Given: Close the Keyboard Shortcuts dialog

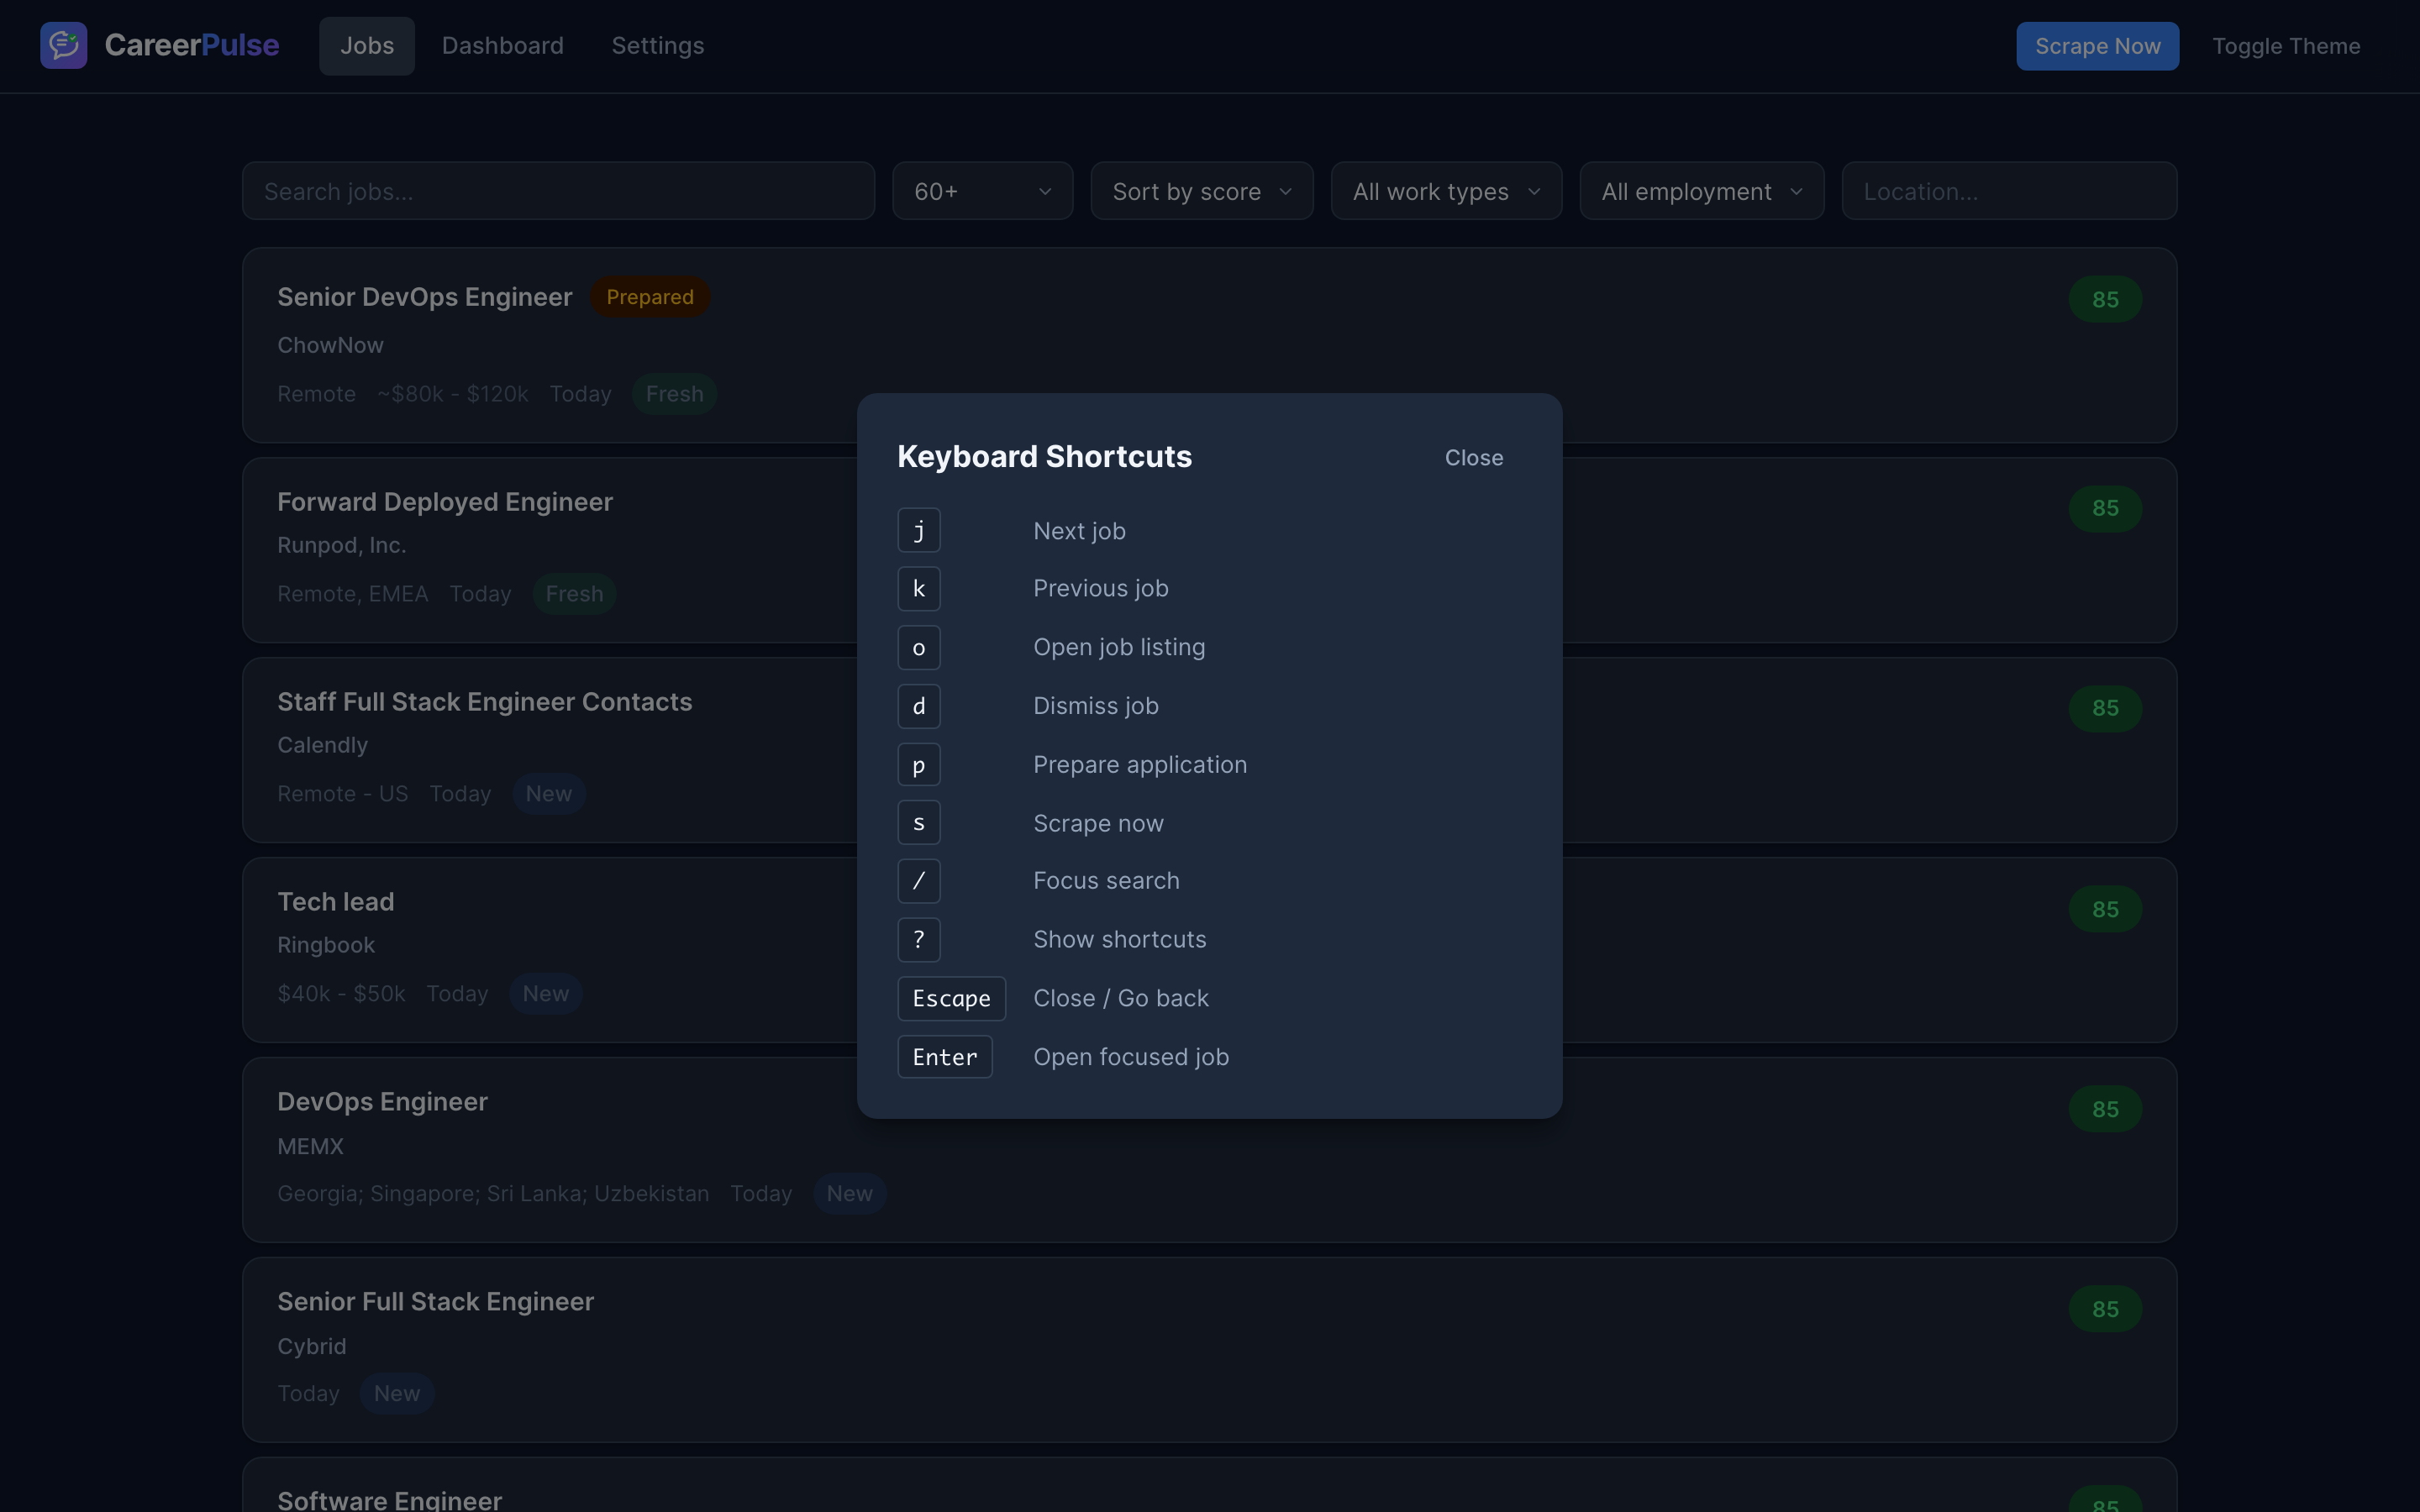Looking at the screenshot, I should pyautogui.click(x=1473, y=457).
